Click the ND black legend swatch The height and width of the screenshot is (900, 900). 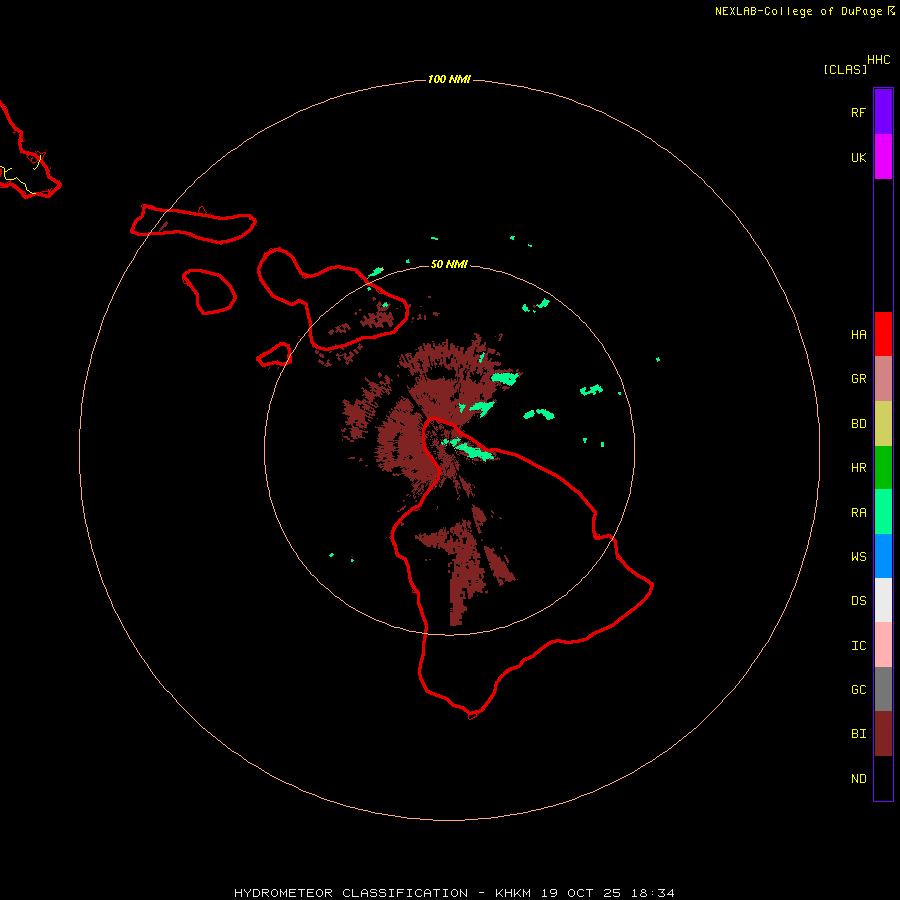click(883, 778)
